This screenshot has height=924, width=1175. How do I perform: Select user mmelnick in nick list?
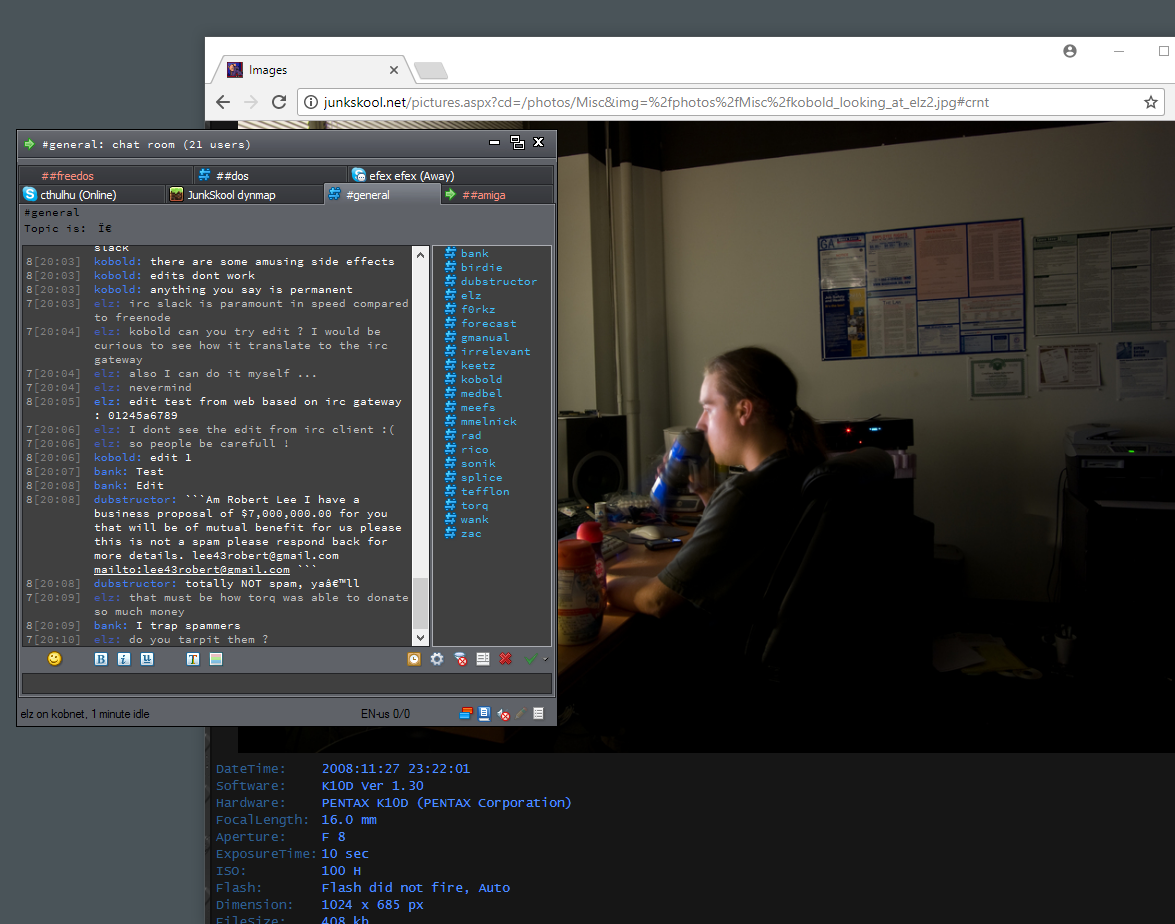click(489, 421)
